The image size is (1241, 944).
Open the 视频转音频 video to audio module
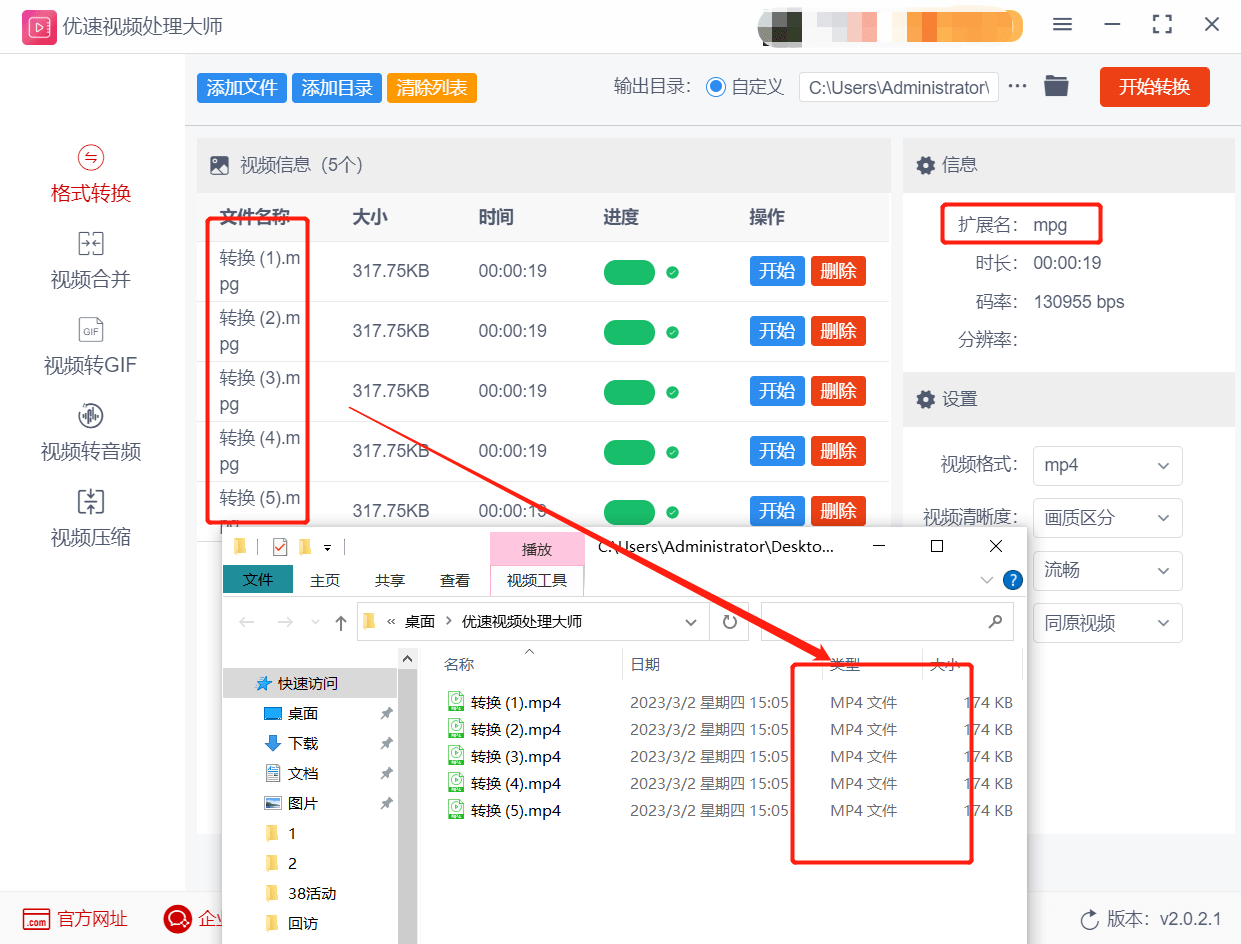click(x=91, y=433)
